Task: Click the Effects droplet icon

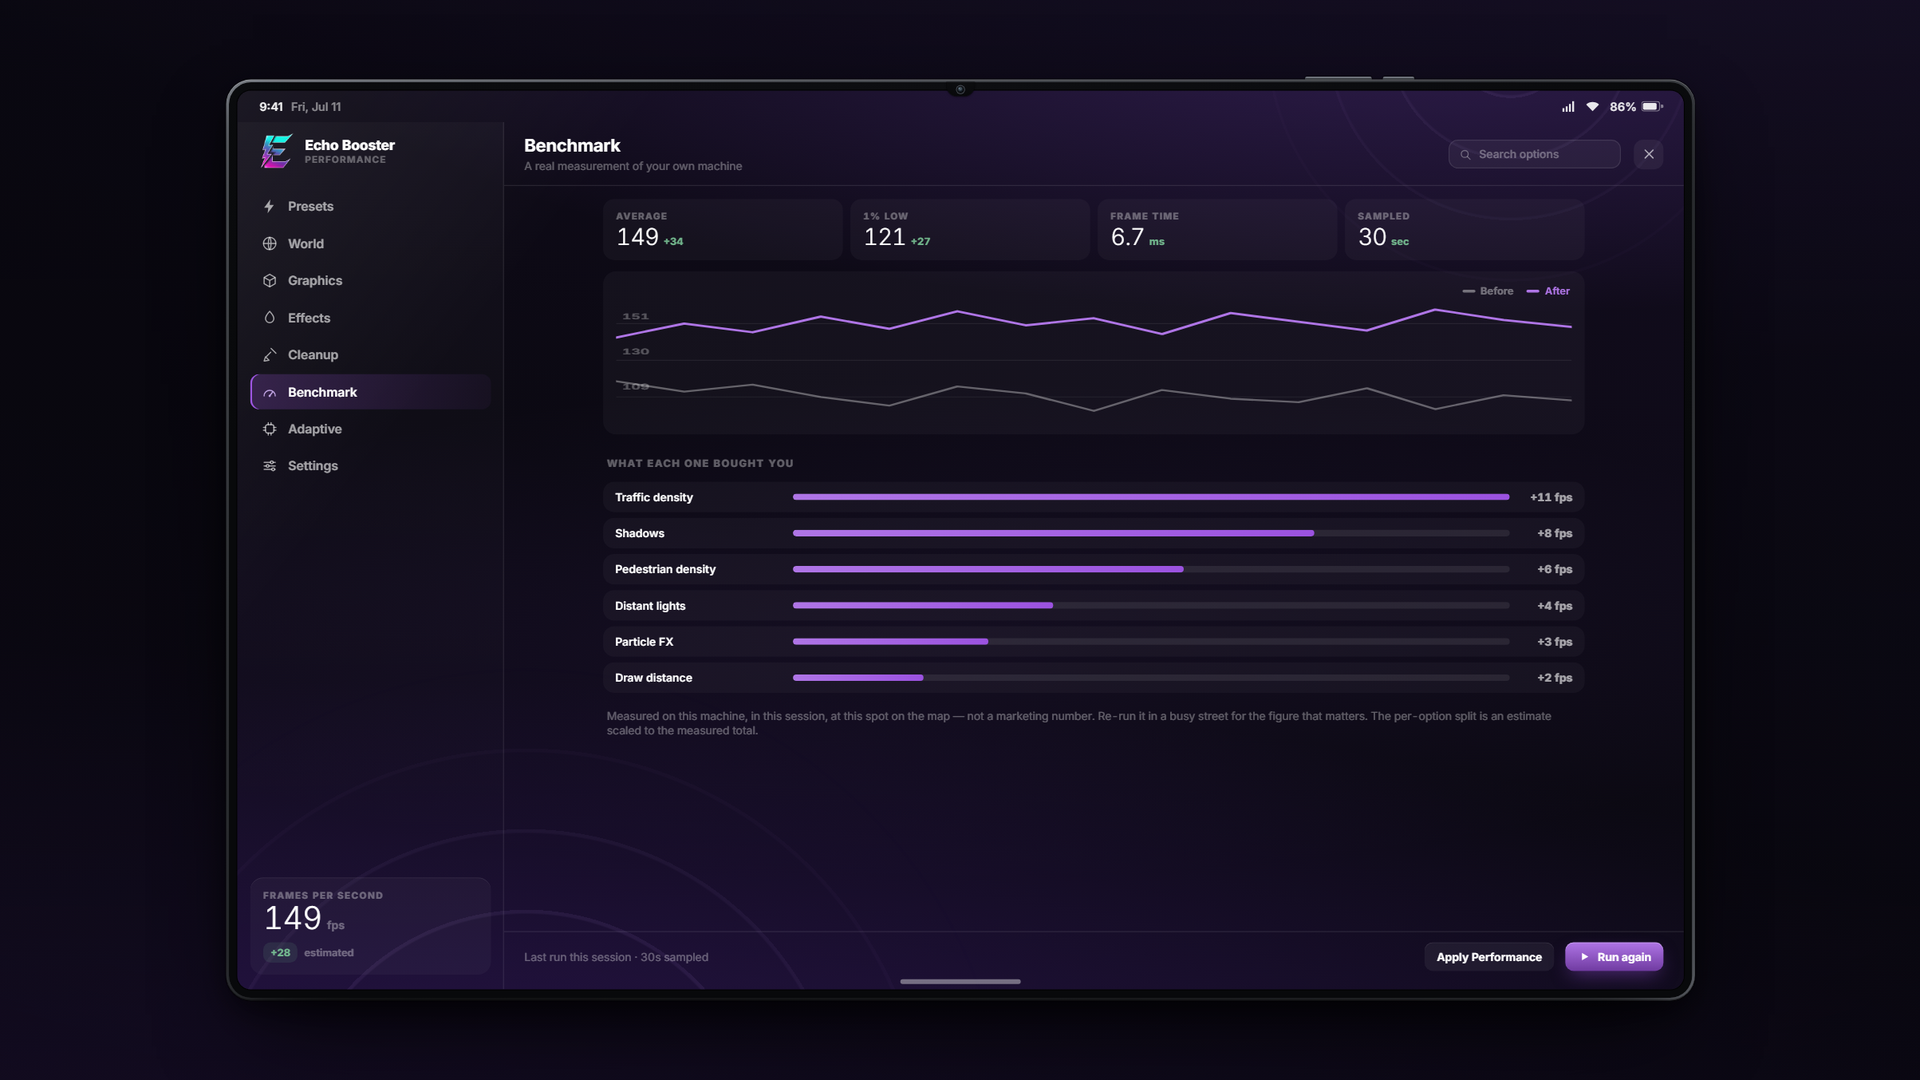Action: 269,318
